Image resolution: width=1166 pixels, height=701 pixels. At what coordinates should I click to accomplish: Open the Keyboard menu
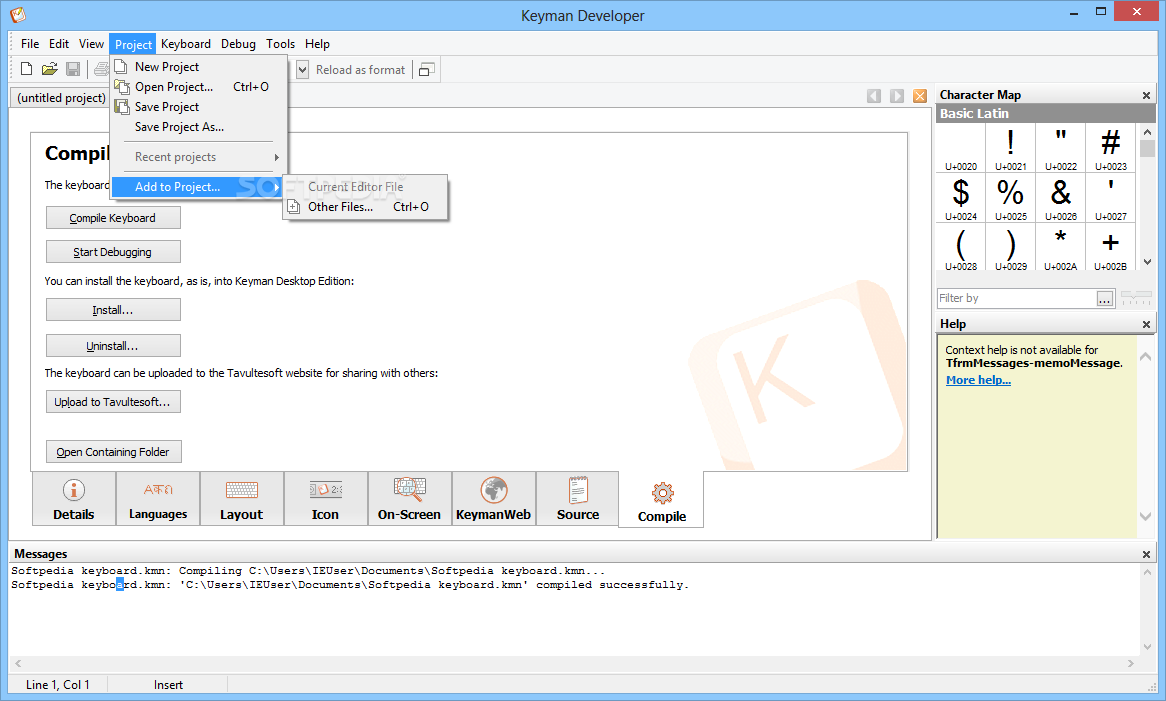click(186, 44)
